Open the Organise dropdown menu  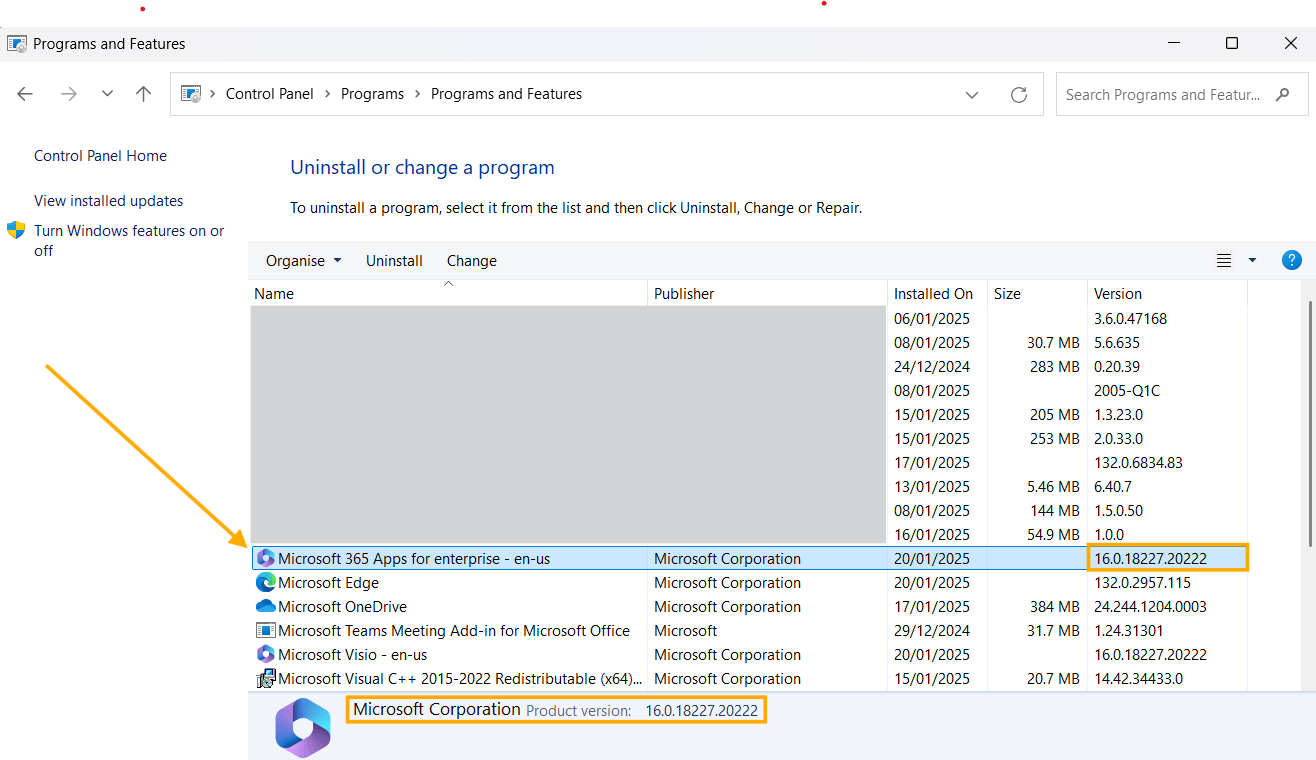pyautogui.click(x=303, y=260)
